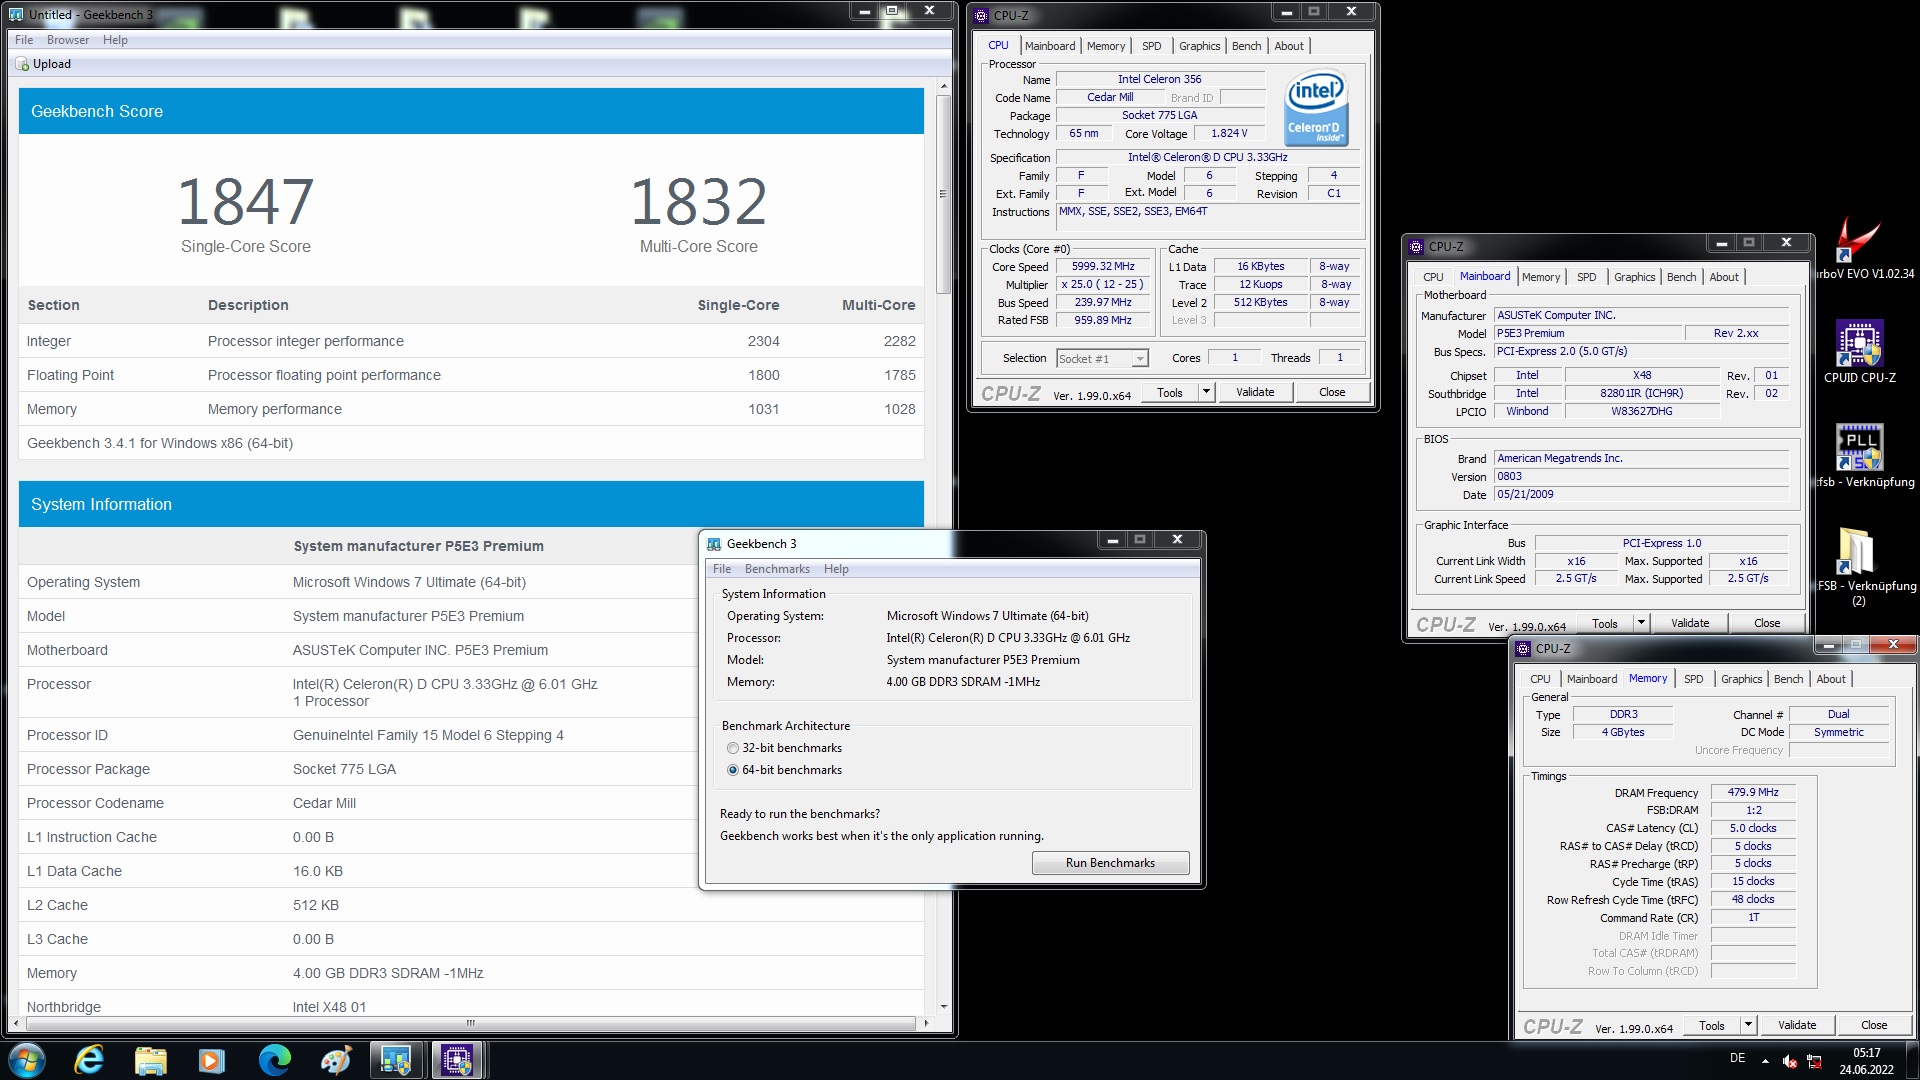Click Validate in CPU-Z processor window
Viewport: 1920px width, 1080px height.
(x=1254, y=392)
